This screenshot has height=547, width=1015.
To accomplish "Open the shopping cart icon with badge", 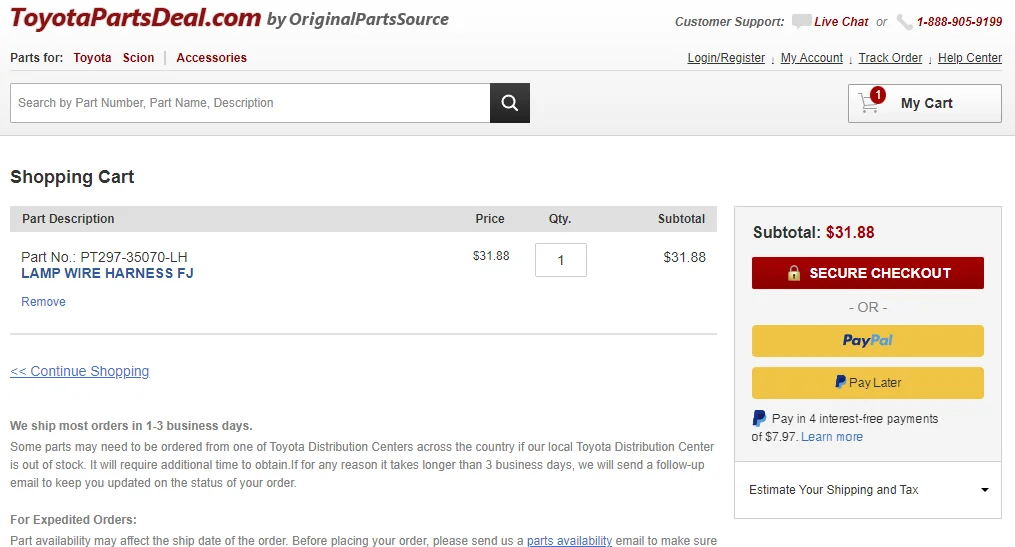I will pyautogui.click(x=871, y=102).
